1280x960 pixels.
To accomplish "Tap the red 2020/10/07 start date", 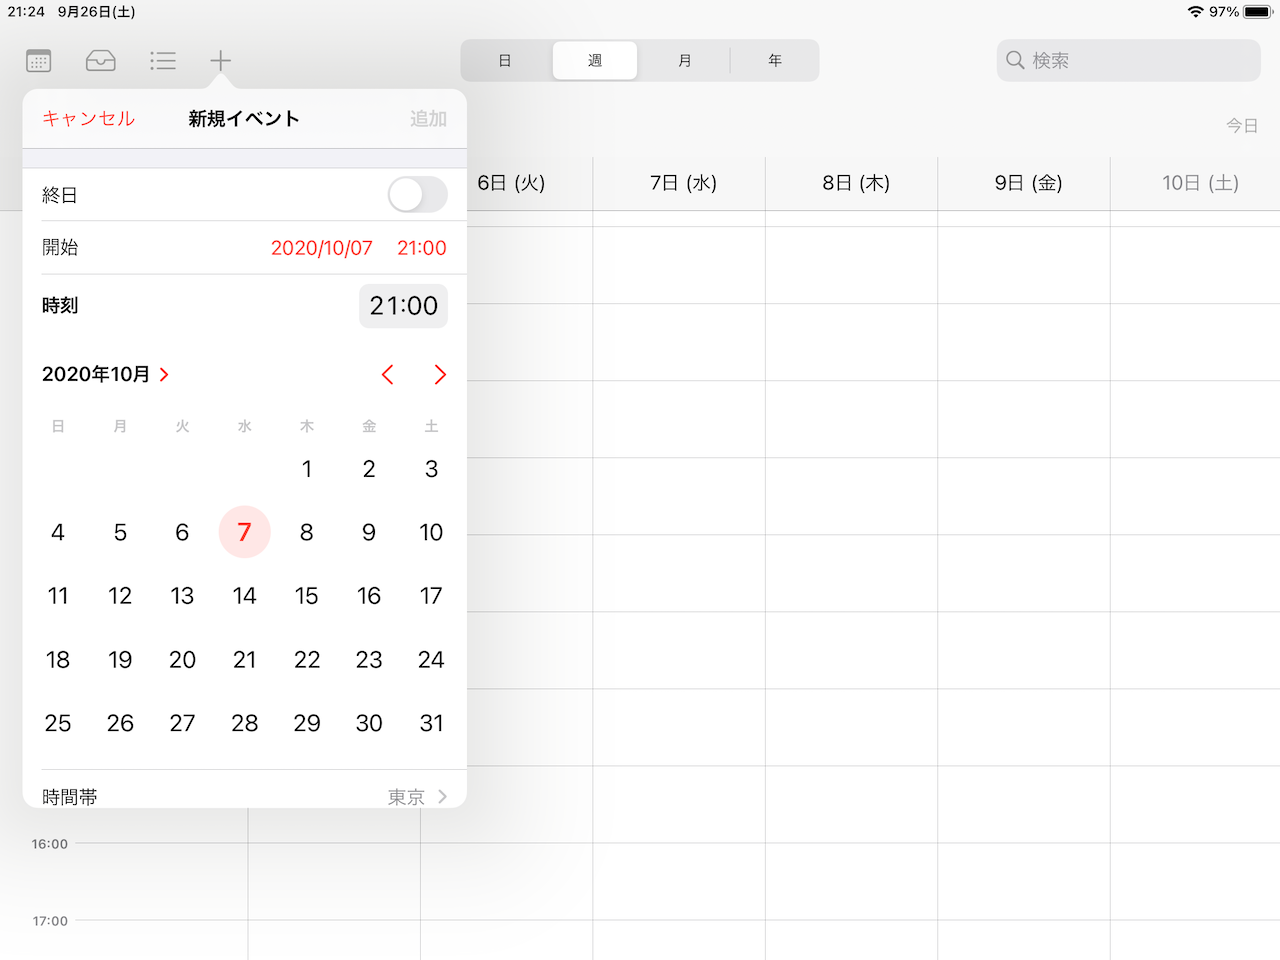I will pyautogui.click(x=321, y=248).
